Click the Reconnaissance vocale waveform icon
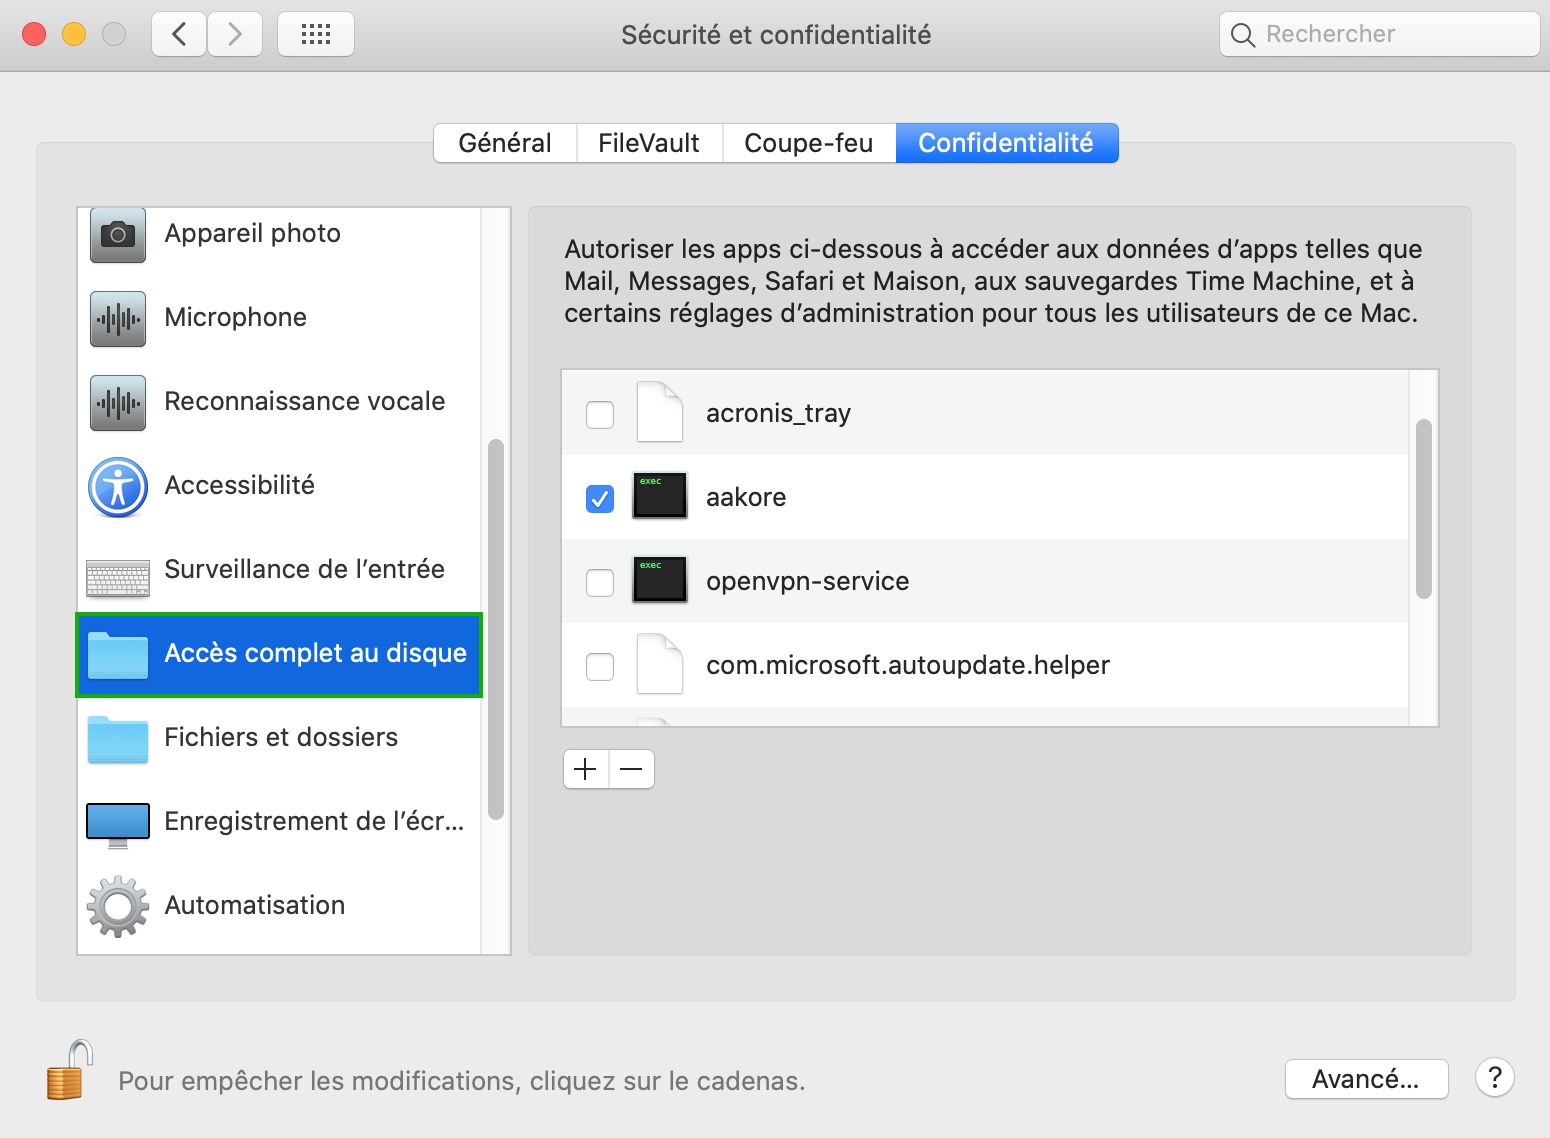Image resolution: width=1550 pixels, height=1138 pixels. (118, 403)
